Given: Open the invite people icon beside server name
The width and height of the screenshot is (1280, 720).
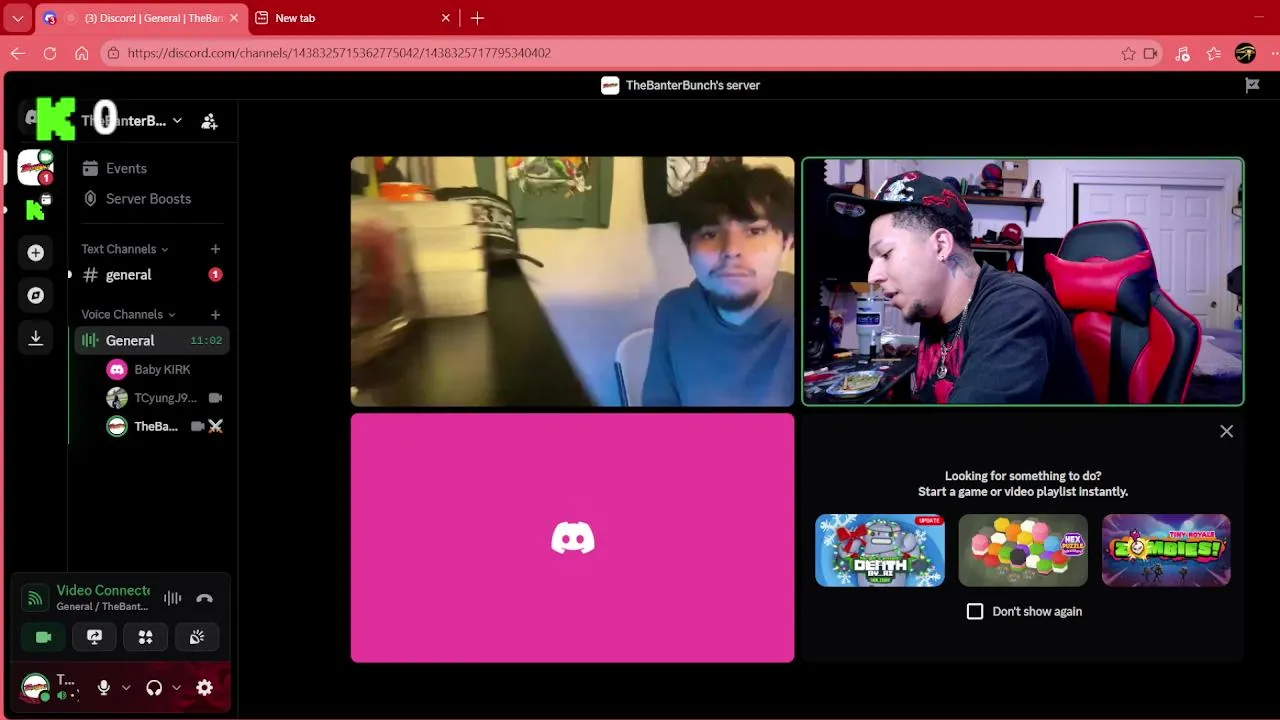Looking at the screenshot, I should 209,121.
